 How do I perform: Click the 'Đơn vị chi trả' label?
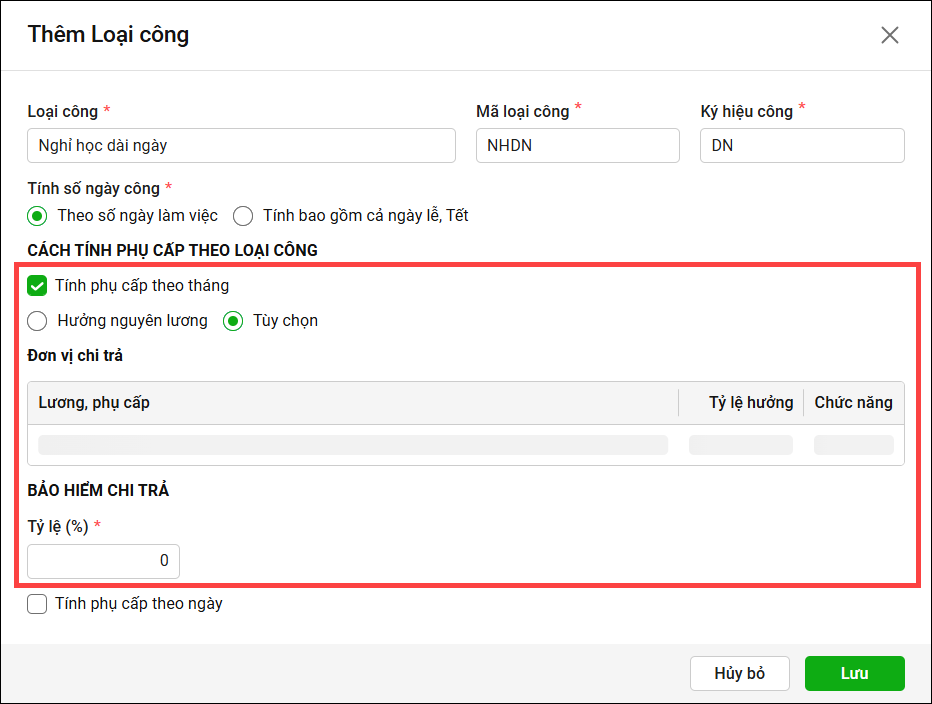click(75, 355)
